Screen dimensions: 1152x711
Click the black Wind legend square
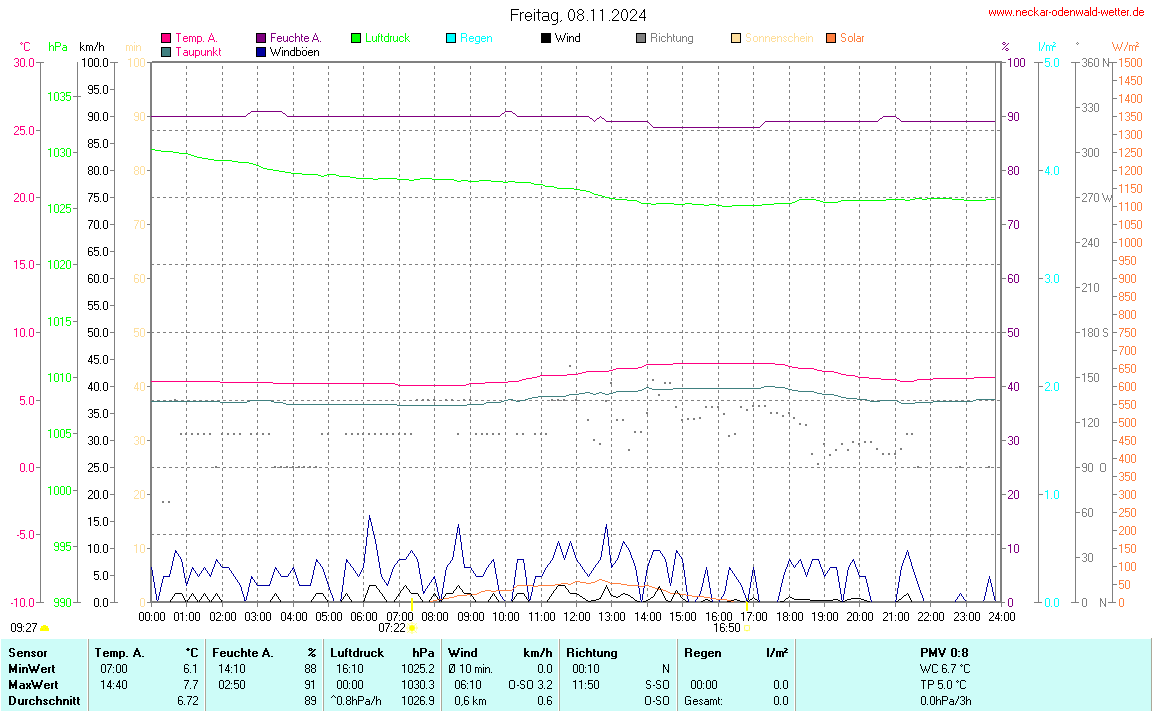tap(546, 38)
